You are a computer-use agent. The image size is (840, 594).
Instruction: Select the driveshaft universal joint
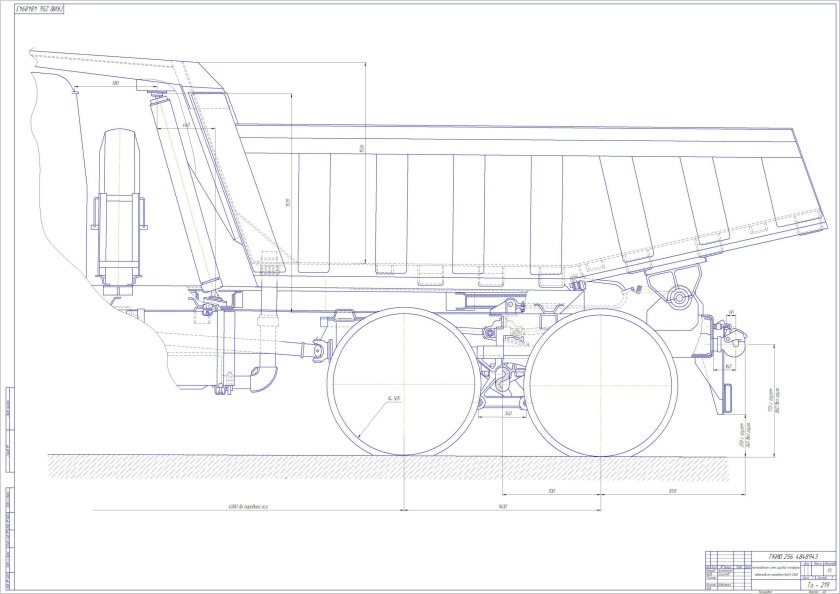point(322,350)
